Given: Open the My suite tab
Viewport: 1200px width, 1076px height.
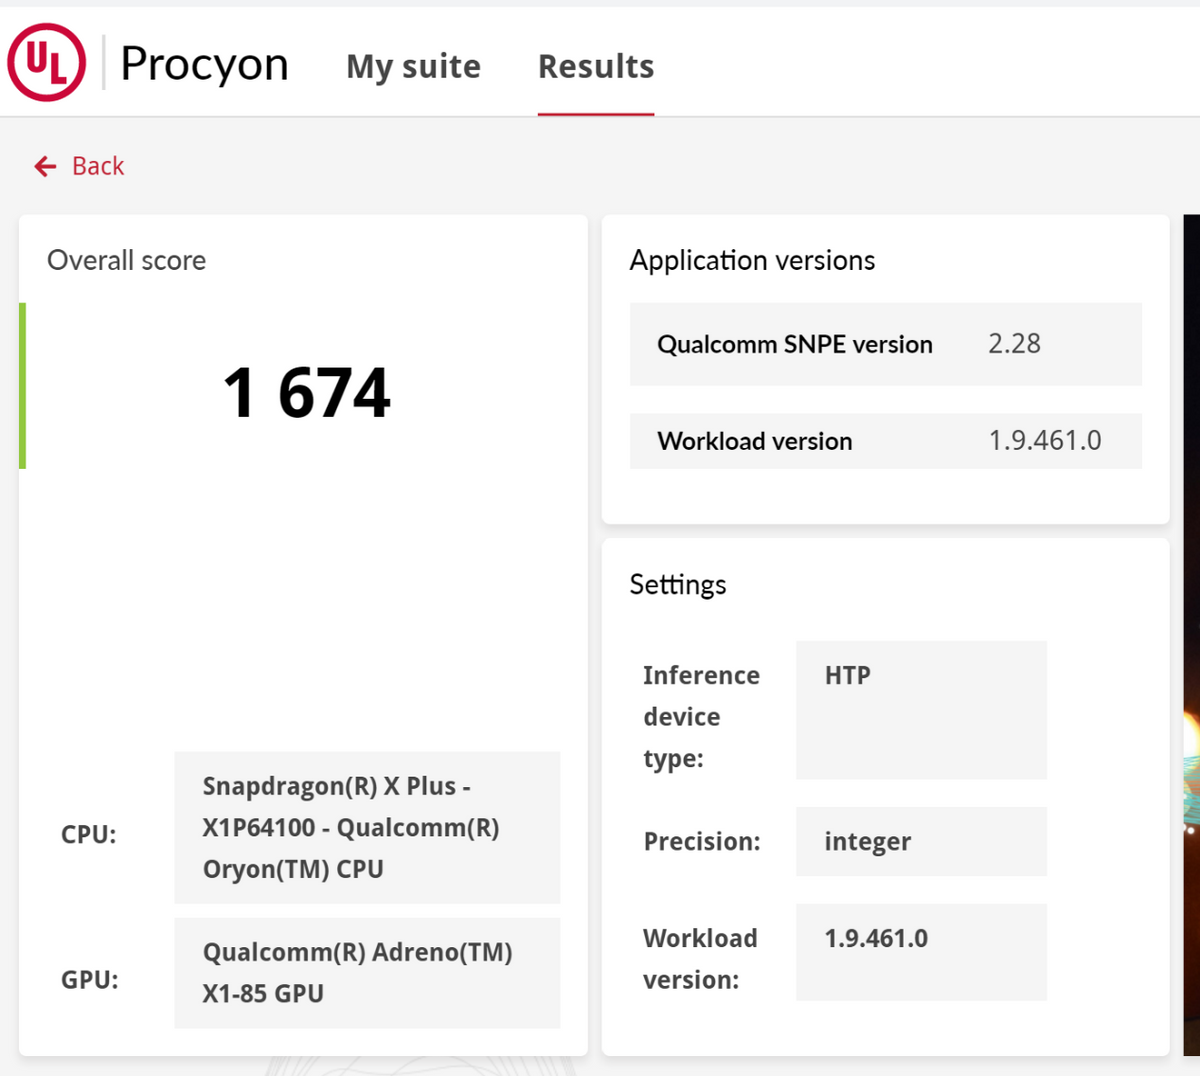Looking at the screenshot, I should [x=413, y=66].
